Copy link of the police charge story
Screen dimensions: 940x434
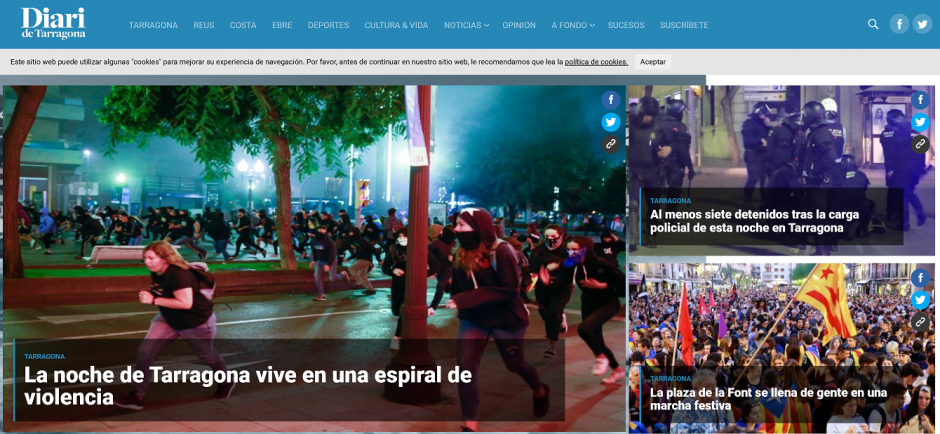pos(920,144)
